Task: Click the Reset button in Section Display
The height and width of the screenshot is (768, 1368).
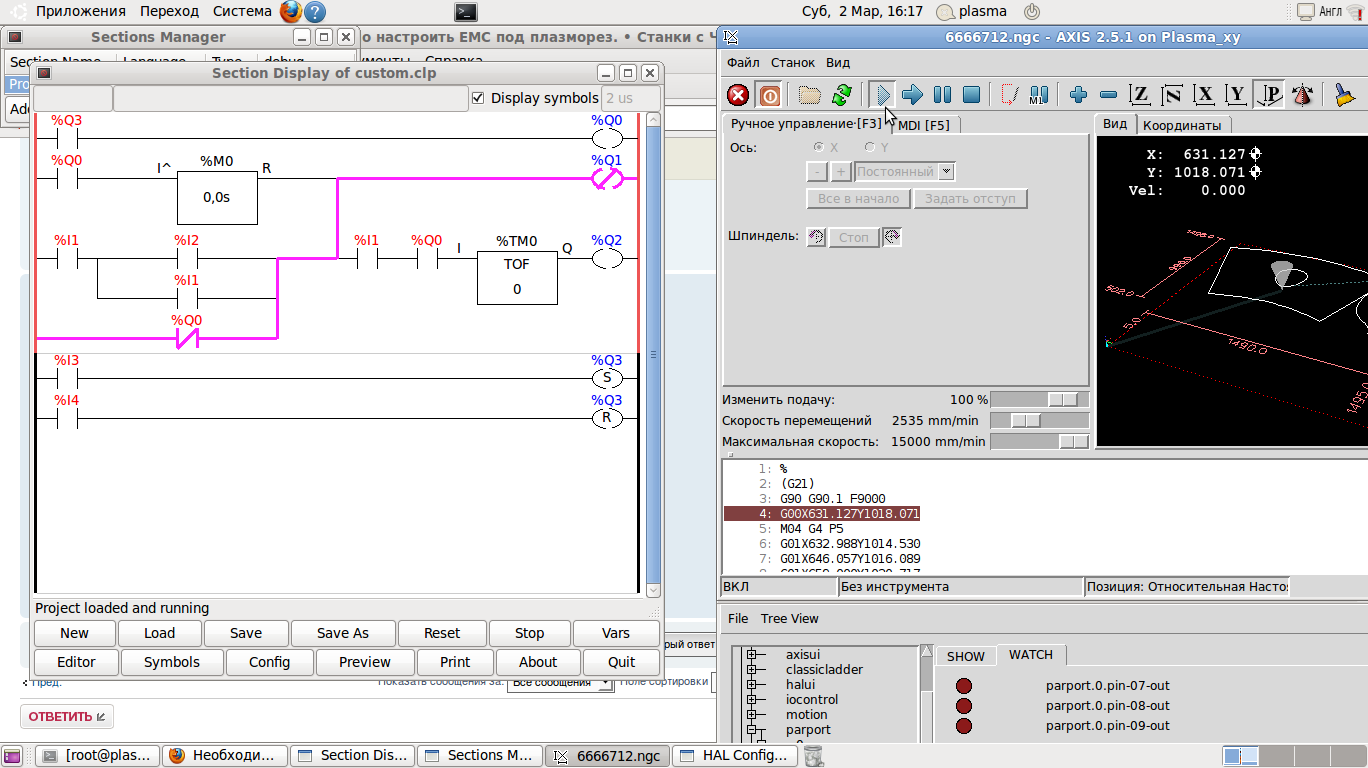Action: coord(442,633)
